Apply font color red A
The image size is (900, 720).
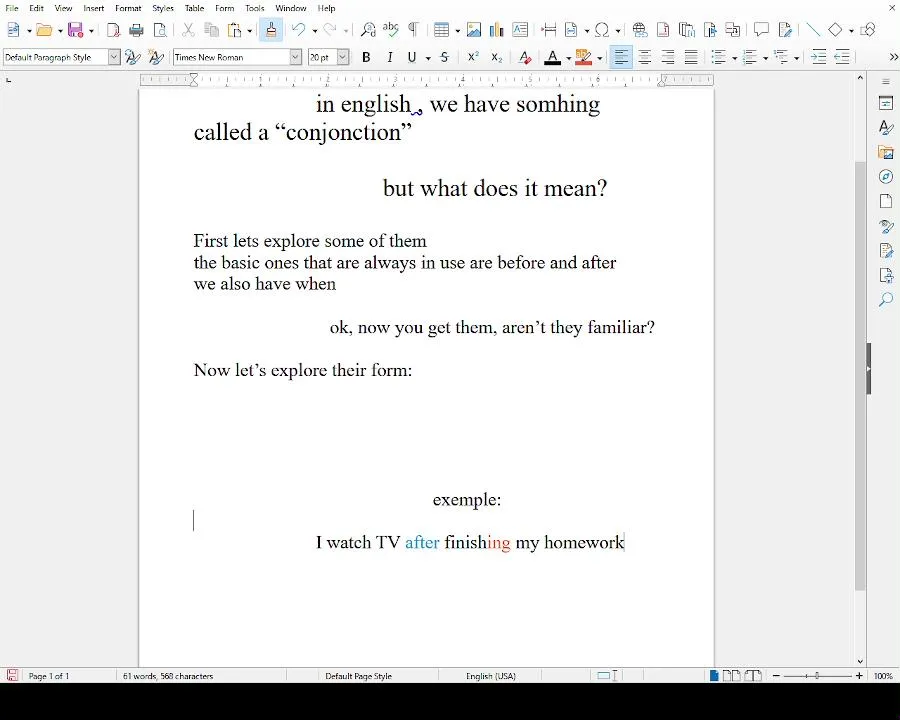coord(552,57)
